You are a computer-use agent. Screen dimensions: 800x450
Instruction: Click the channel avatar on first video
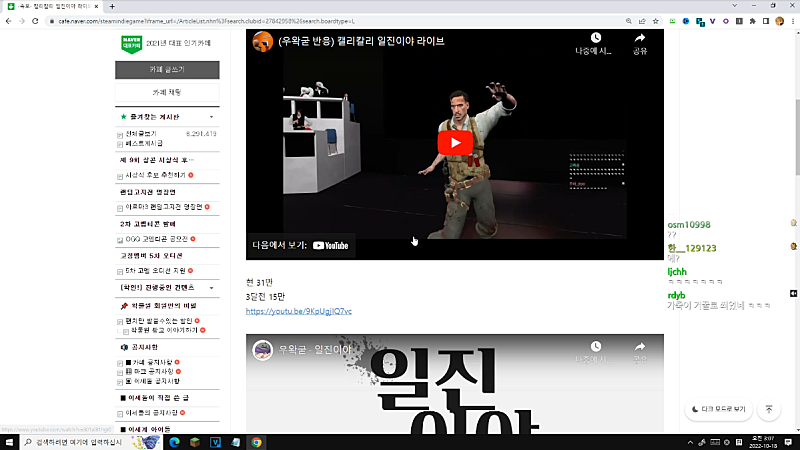[262, 41]
